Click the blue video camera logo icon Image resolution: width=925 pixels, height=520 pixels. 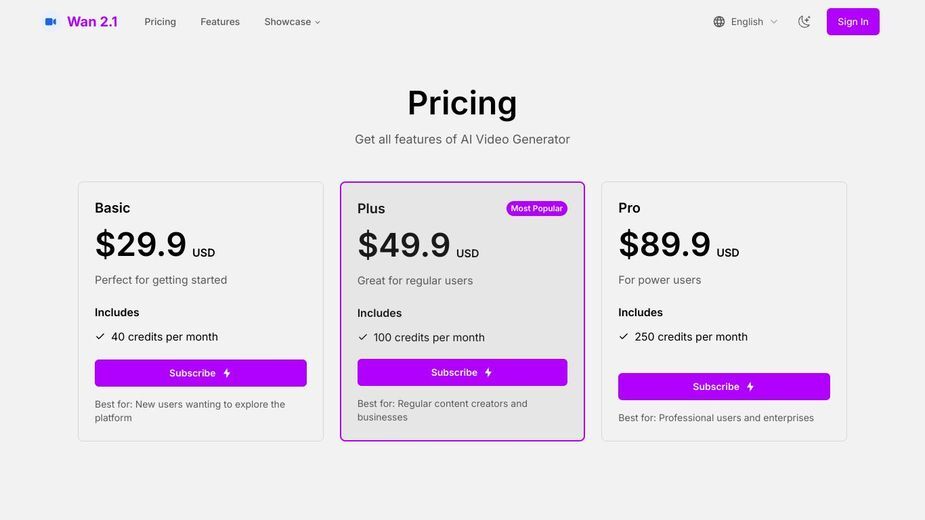point(51,22)
